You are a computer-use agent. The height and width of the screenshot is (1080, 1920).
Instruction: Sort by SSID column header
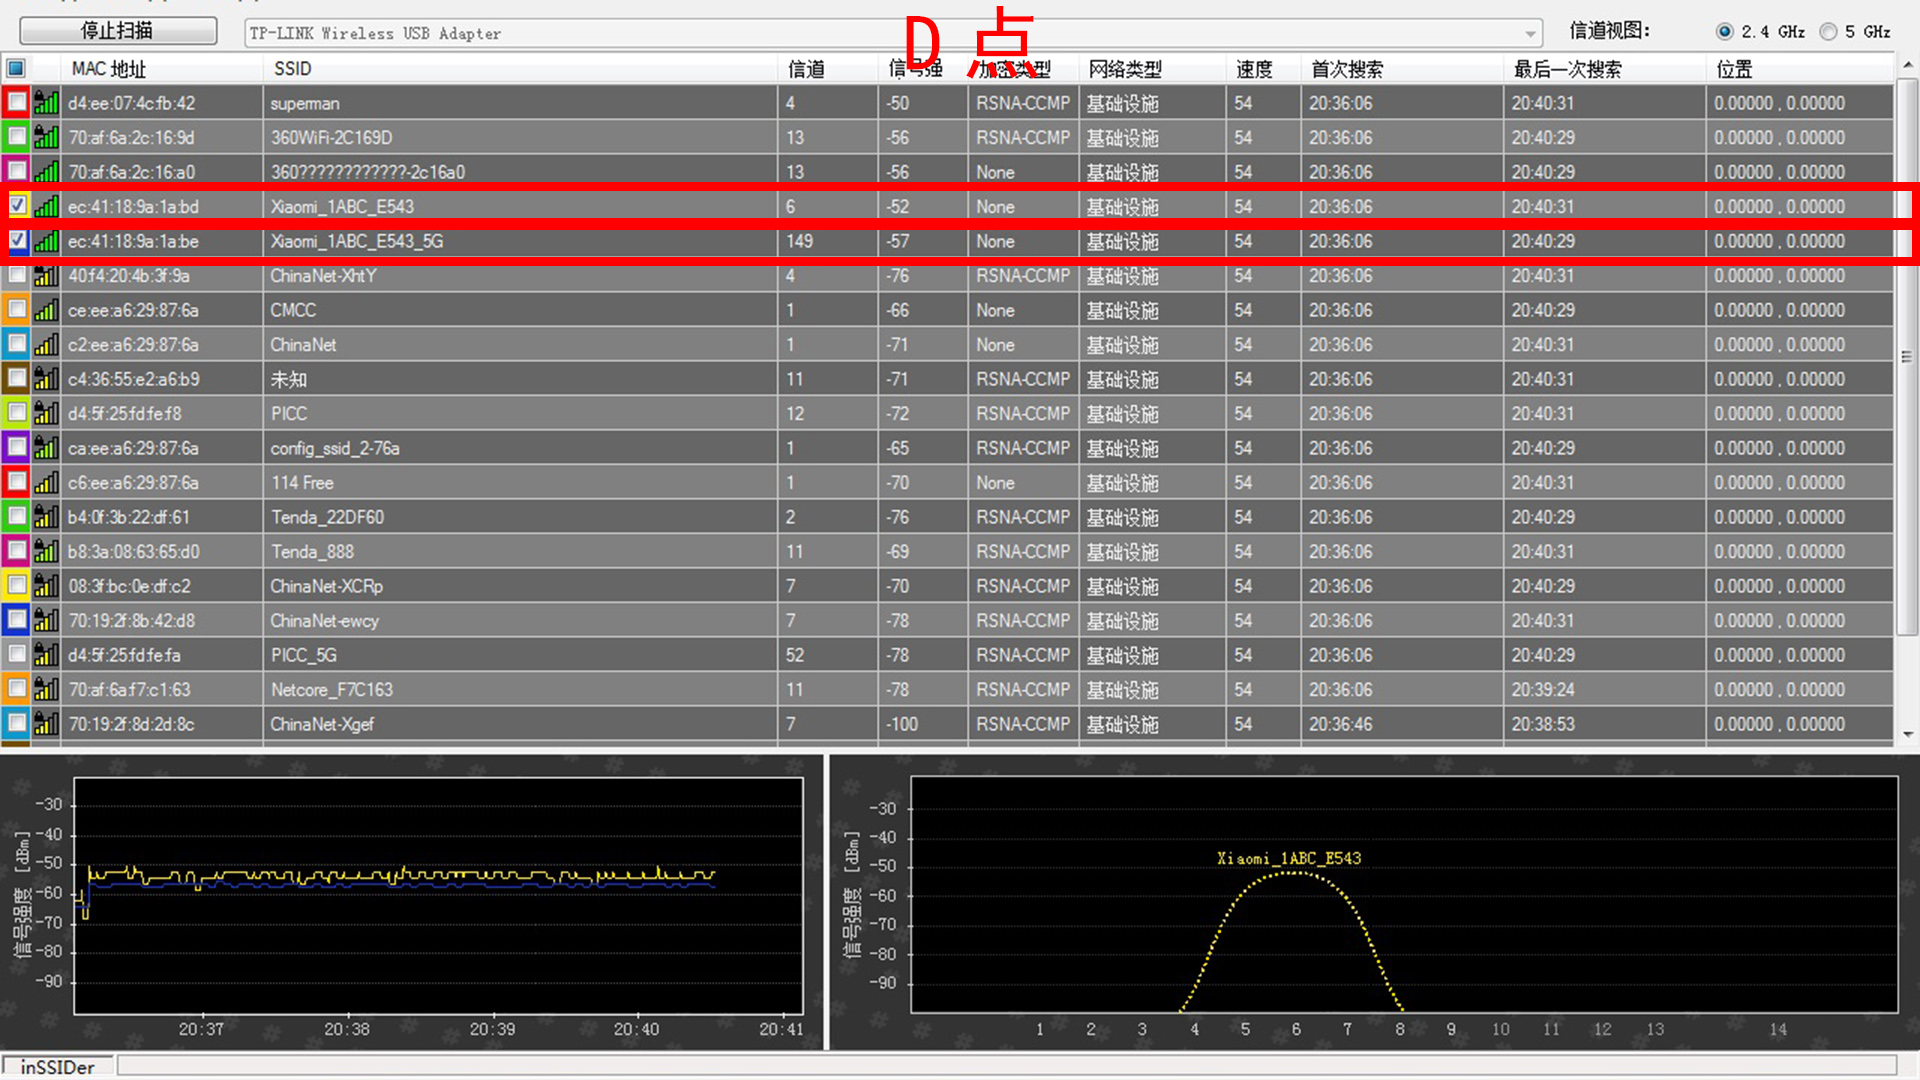[293, 68]
